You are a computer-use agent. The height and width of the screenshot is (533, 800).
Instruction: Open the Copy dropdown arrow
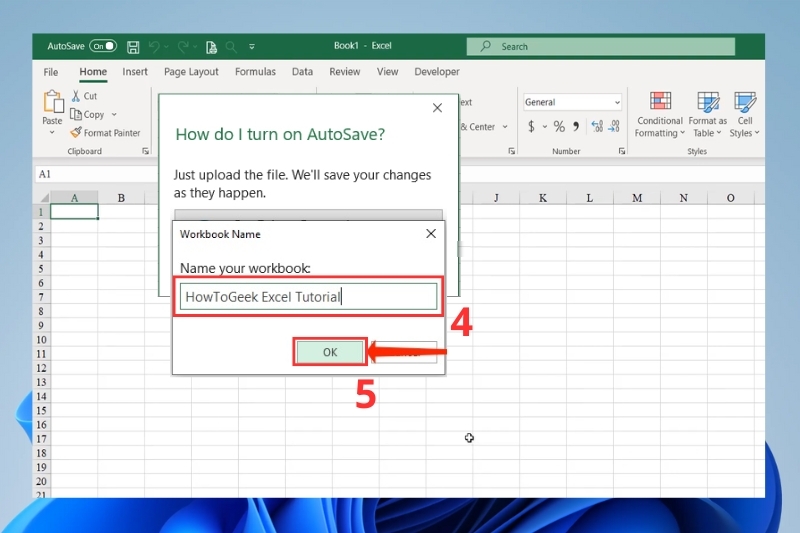click(114, 115)
